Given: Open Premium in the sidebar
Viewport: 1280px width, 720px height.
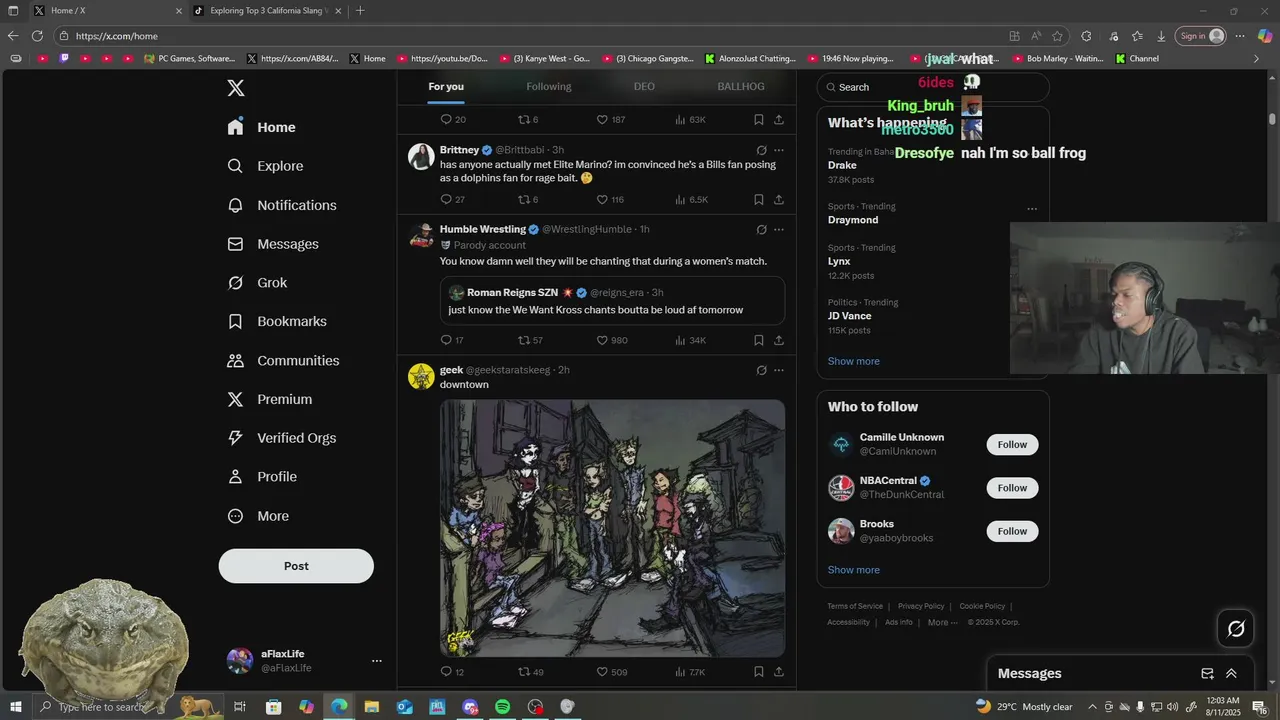Looking at the screenshot, I should (x=270, y=399).
